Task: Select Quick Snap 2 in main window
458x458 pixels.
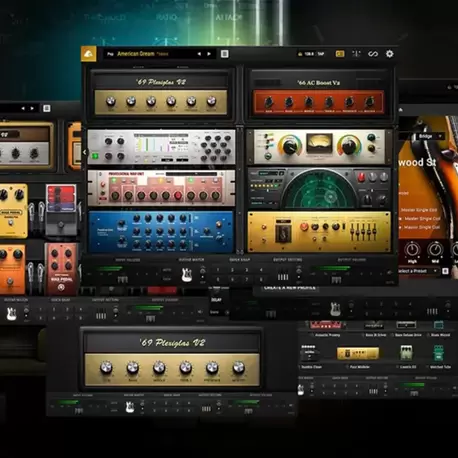Action: [x=232, y=270]
